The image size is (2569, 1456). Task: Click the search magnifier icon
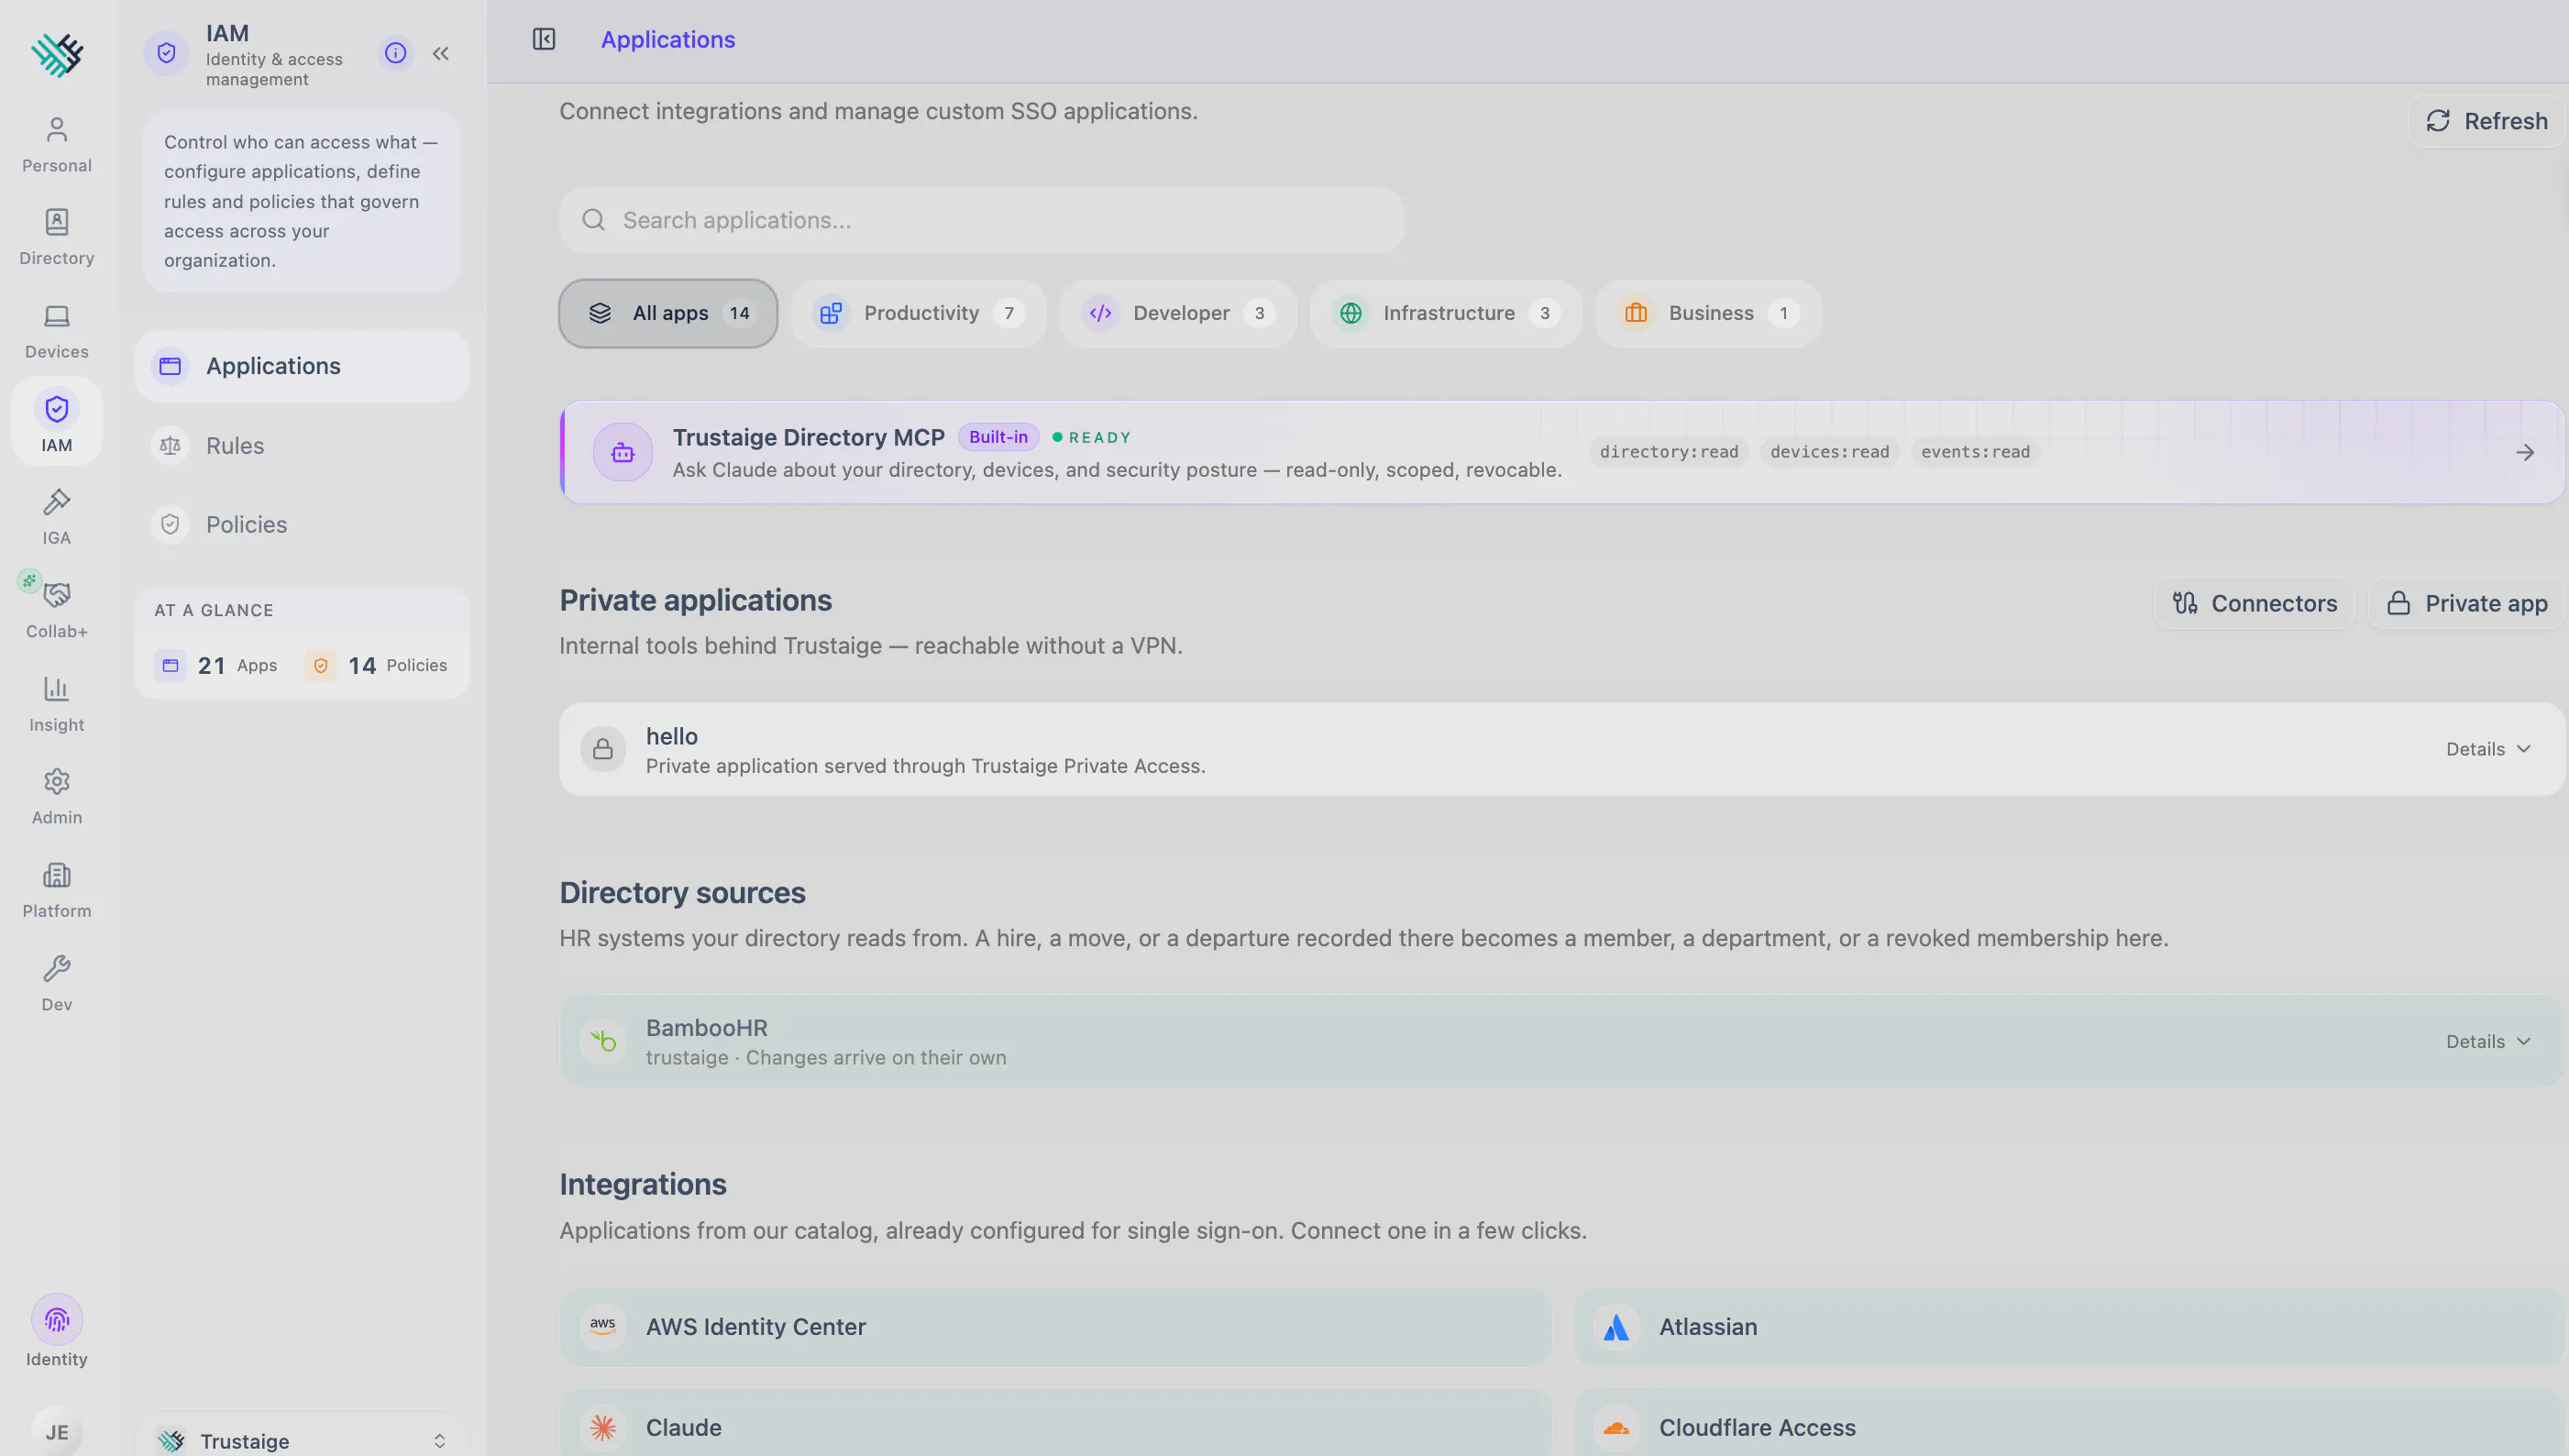click(x=594, y=220)
